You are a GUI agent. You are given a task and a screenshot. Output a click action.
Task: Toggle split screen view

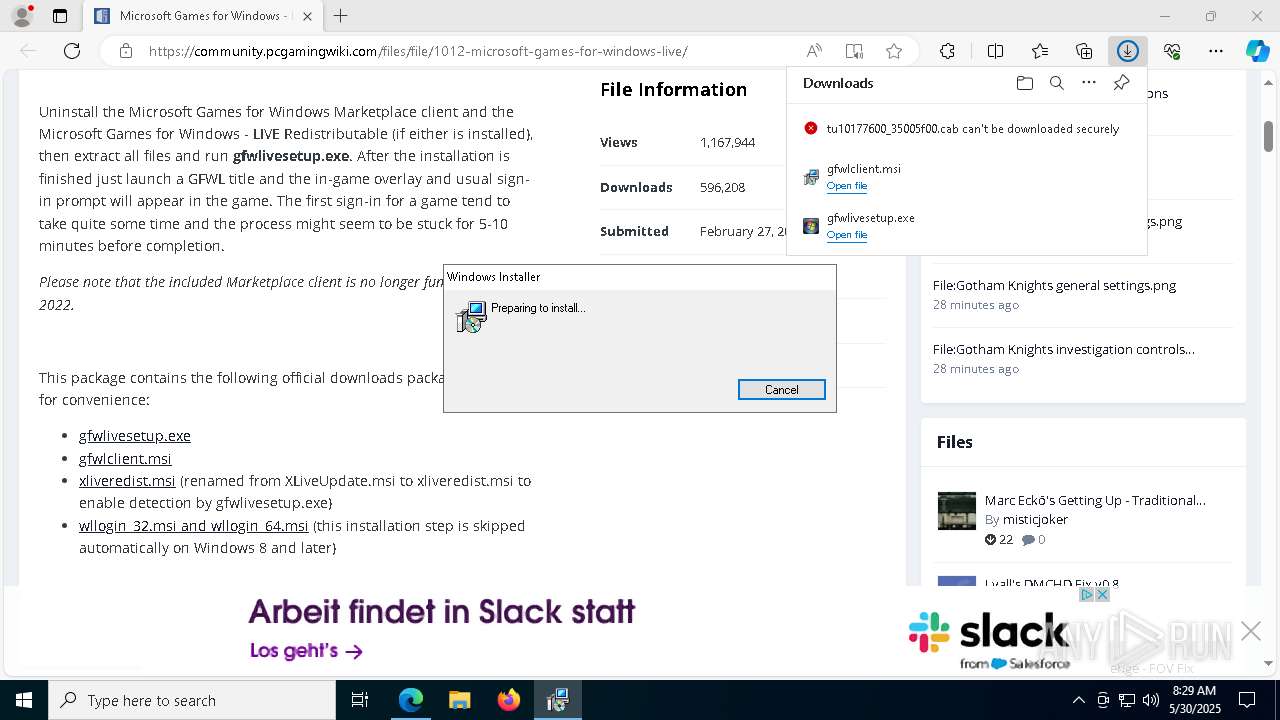click(x=995, y=51)
